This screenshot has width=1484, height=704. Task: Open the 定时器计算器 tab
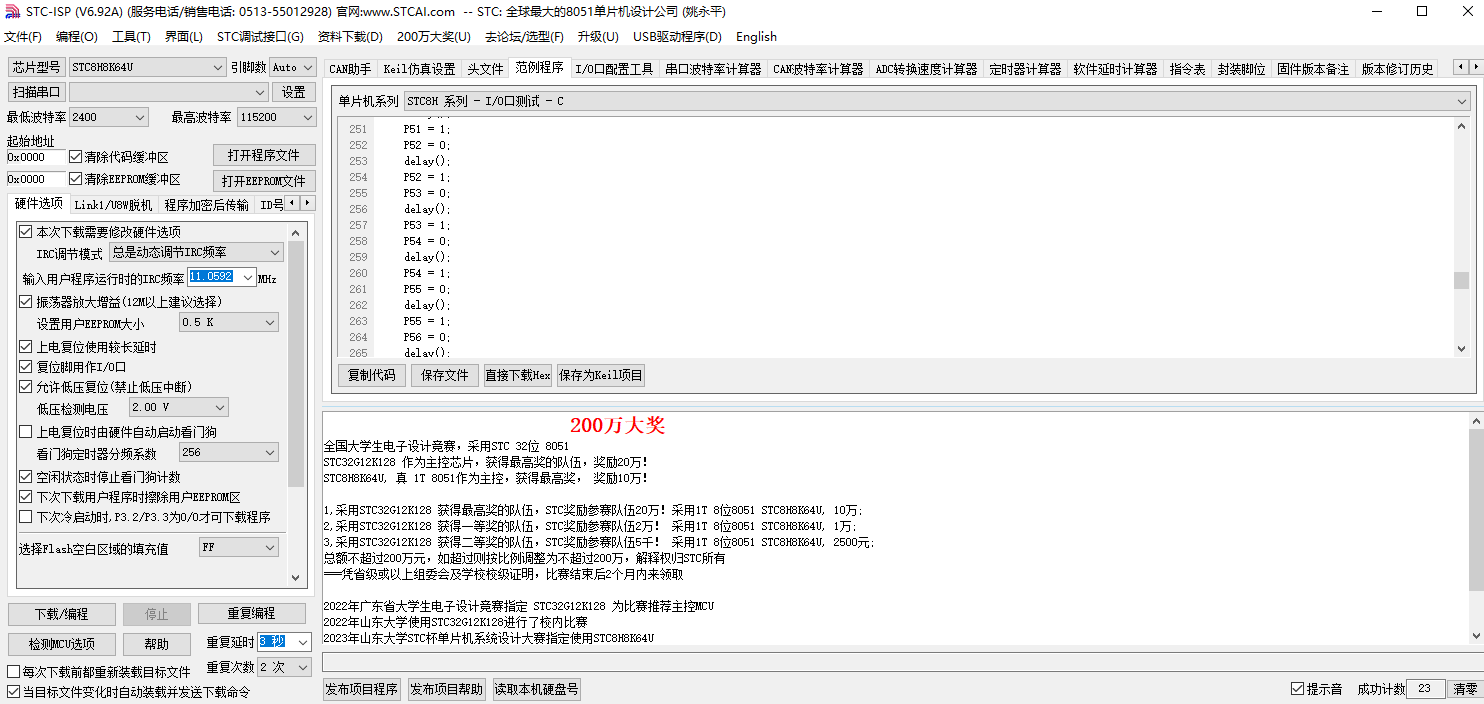1025,69
